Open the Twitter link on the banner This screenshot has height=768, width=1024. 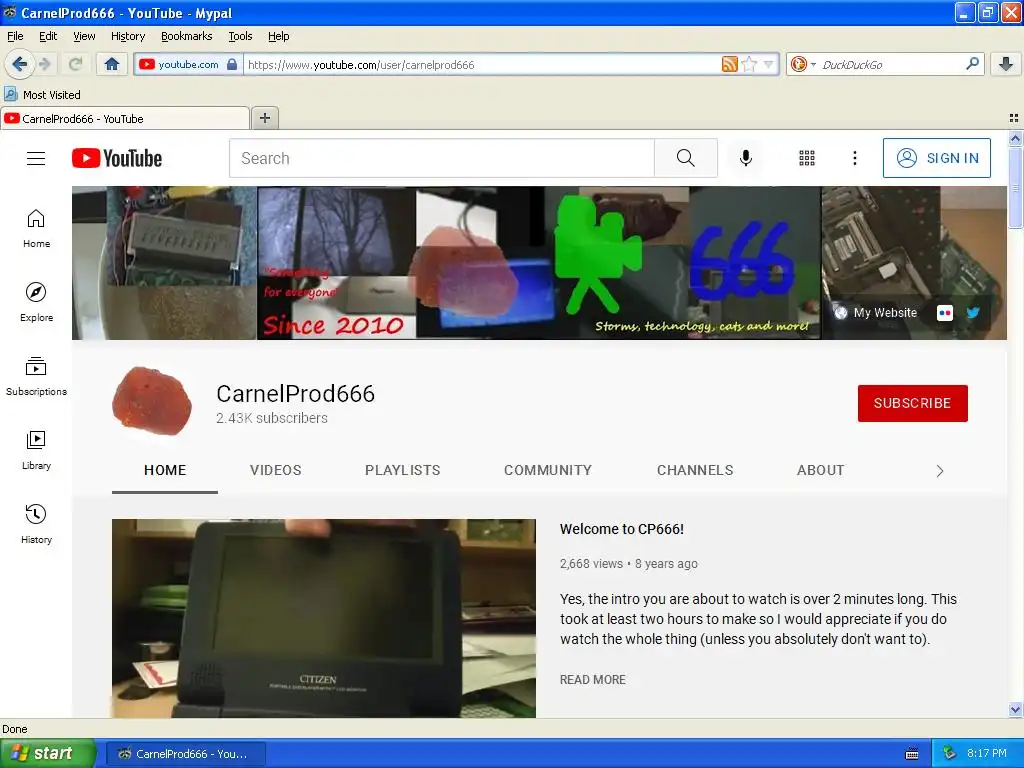(973, 313)
